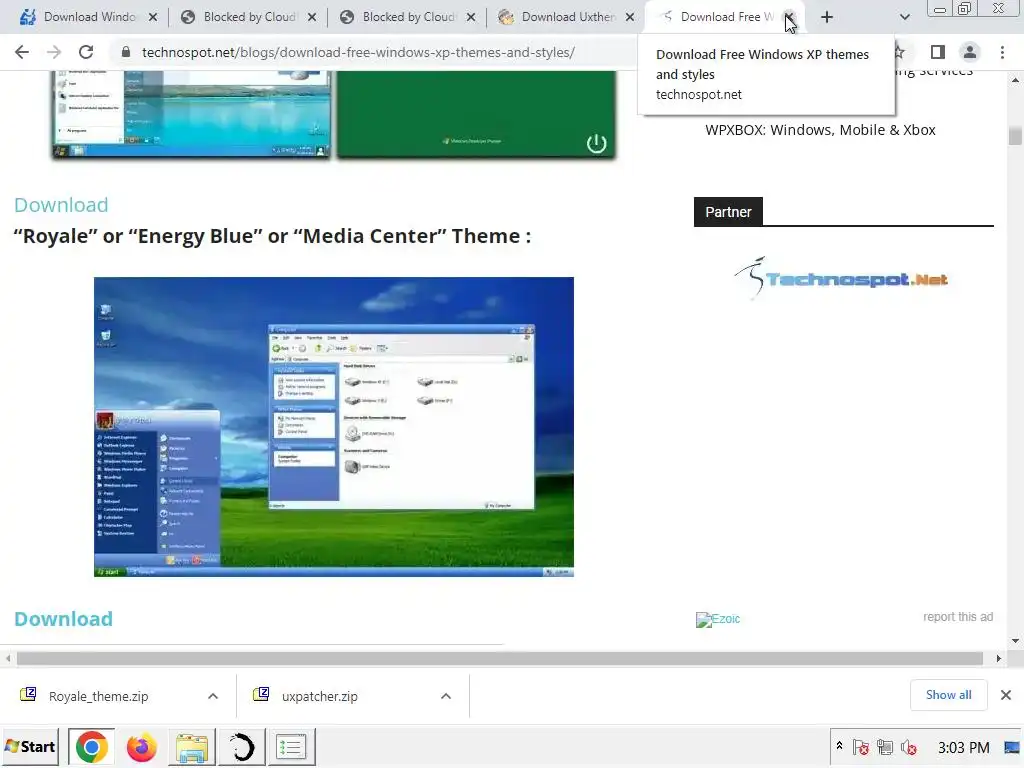Viewport: 1024px width, 768px height.
Task: Click zip file icon beside uxpatcher.zip
Action: tap(261, 694)
